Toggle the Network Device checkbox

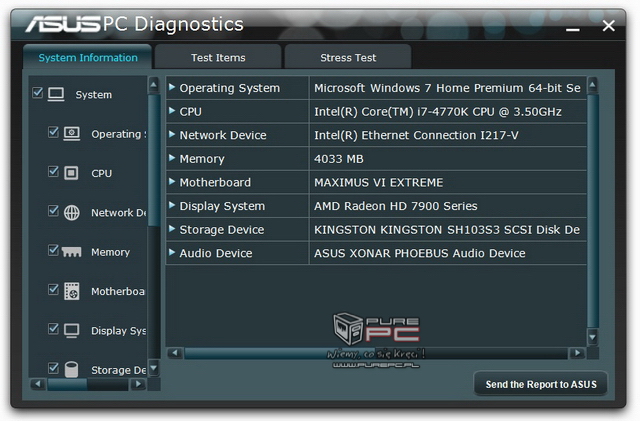(53, 210)
